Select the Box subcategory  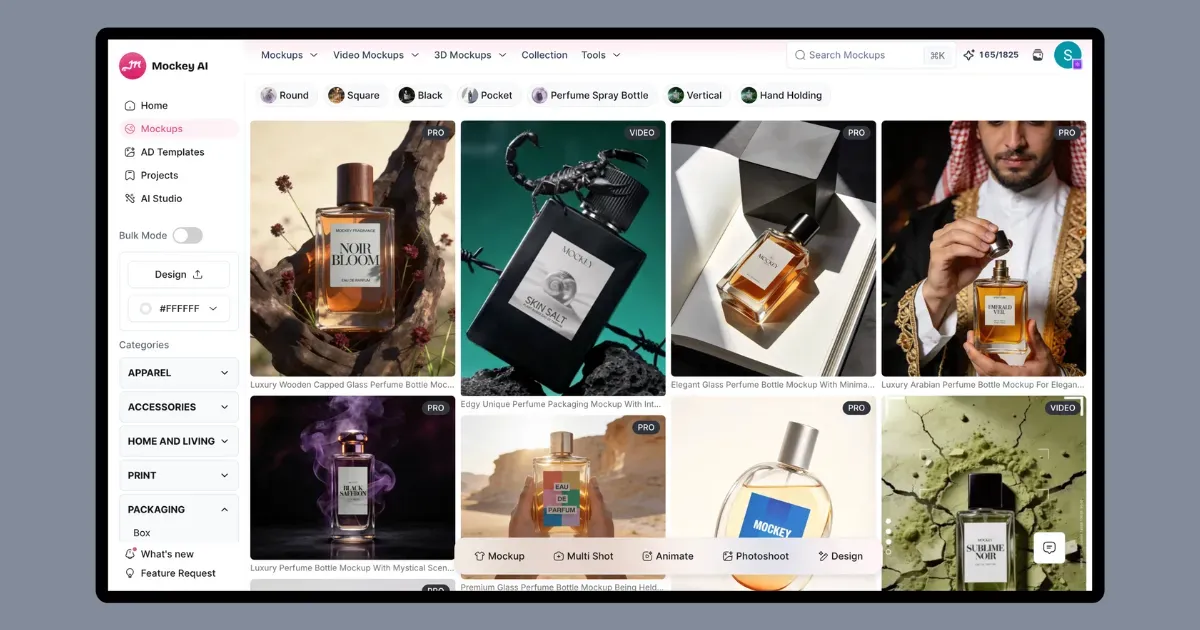click(142, 533)
